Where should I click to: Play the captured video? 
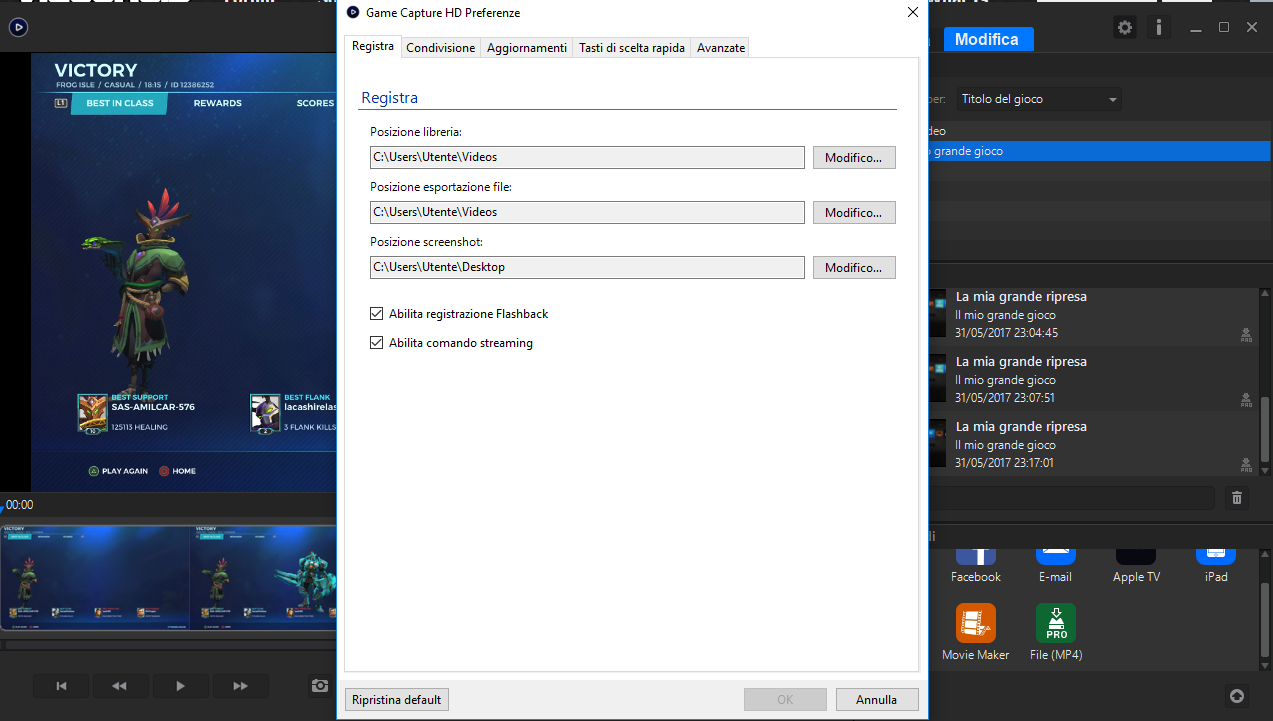tap(181, 686)
